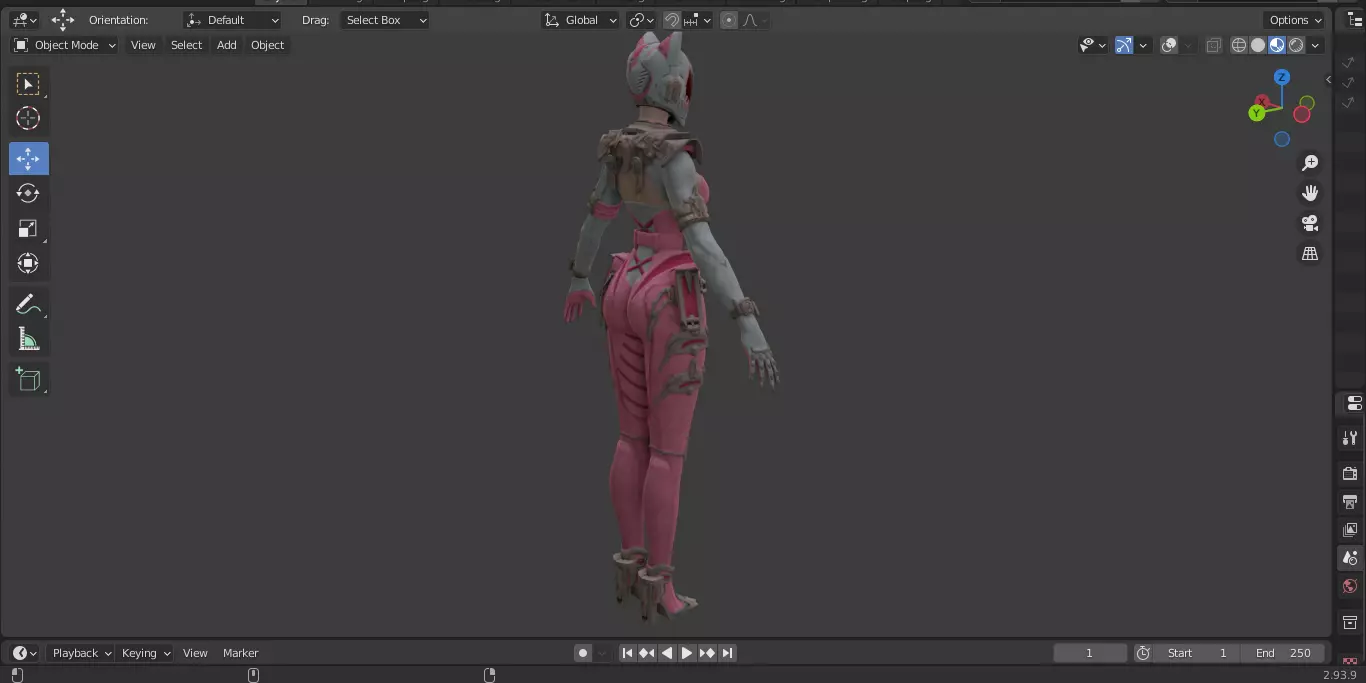The width and height of the screenshot is (1366, 683).
Task: Open the View menu in viewport header
Action: click(x=143, y=45)
